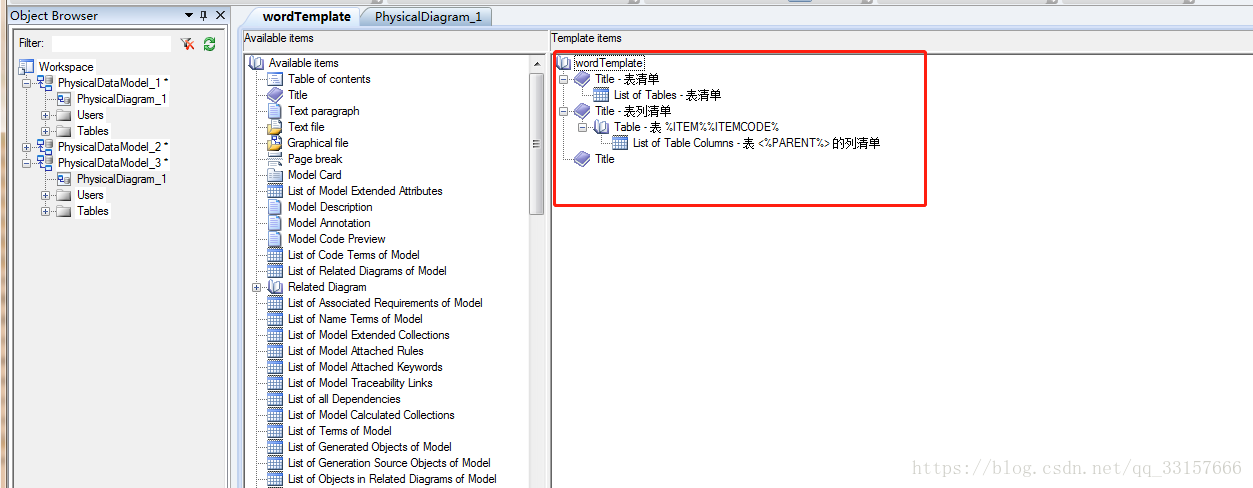Switch to the PhysicalDiagram_1 tab
Image resolution: width=1253 pixels, height=488 pixels.
pyautogui.click(x=428, y=17)
